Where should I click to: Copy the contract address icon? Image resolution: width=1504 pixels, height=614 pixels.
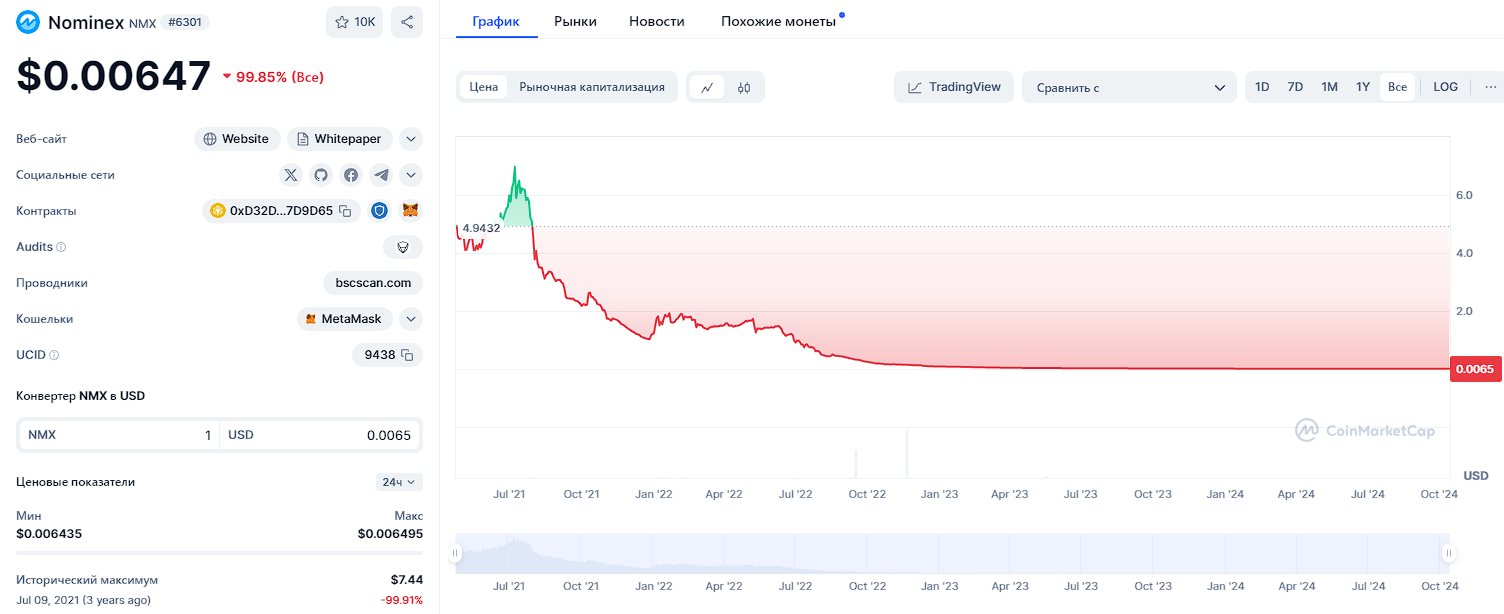[345, 211]
